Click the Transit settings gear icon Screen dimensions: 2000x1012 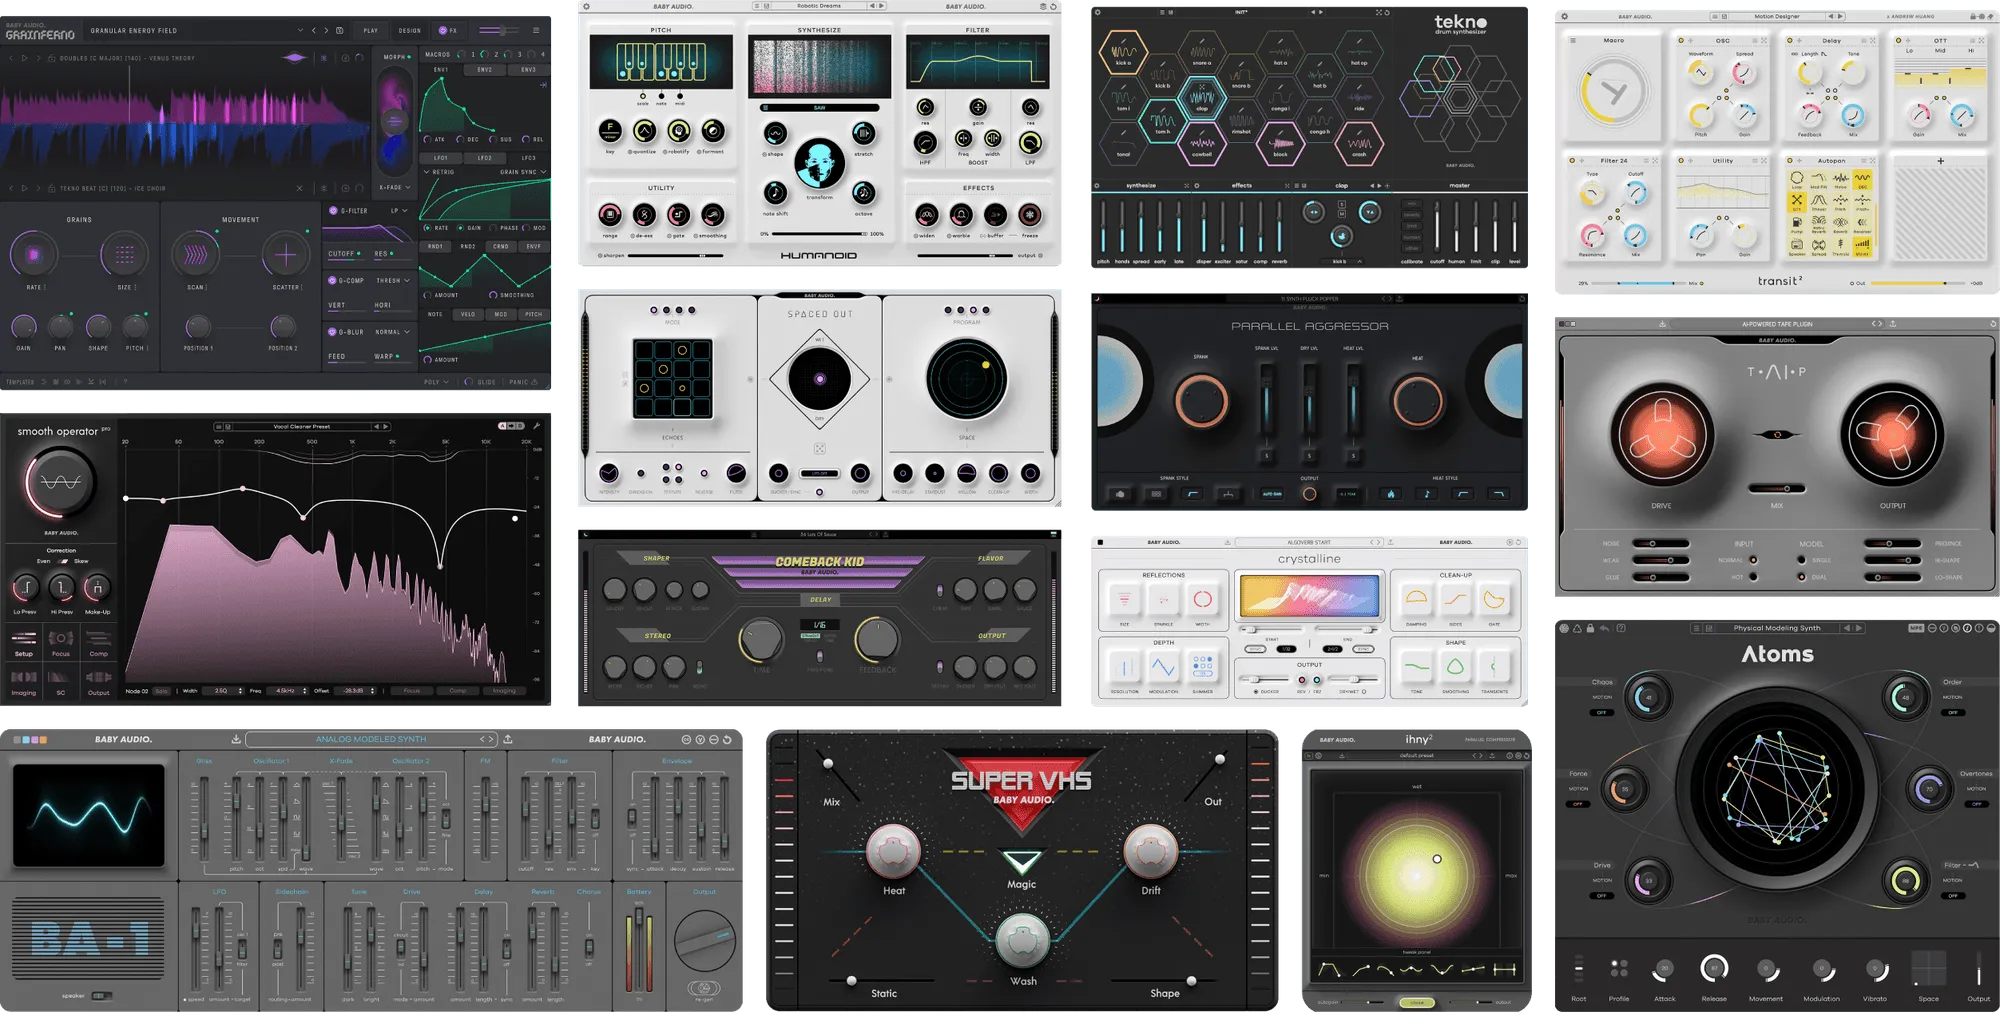click(x=1565, y=16)
